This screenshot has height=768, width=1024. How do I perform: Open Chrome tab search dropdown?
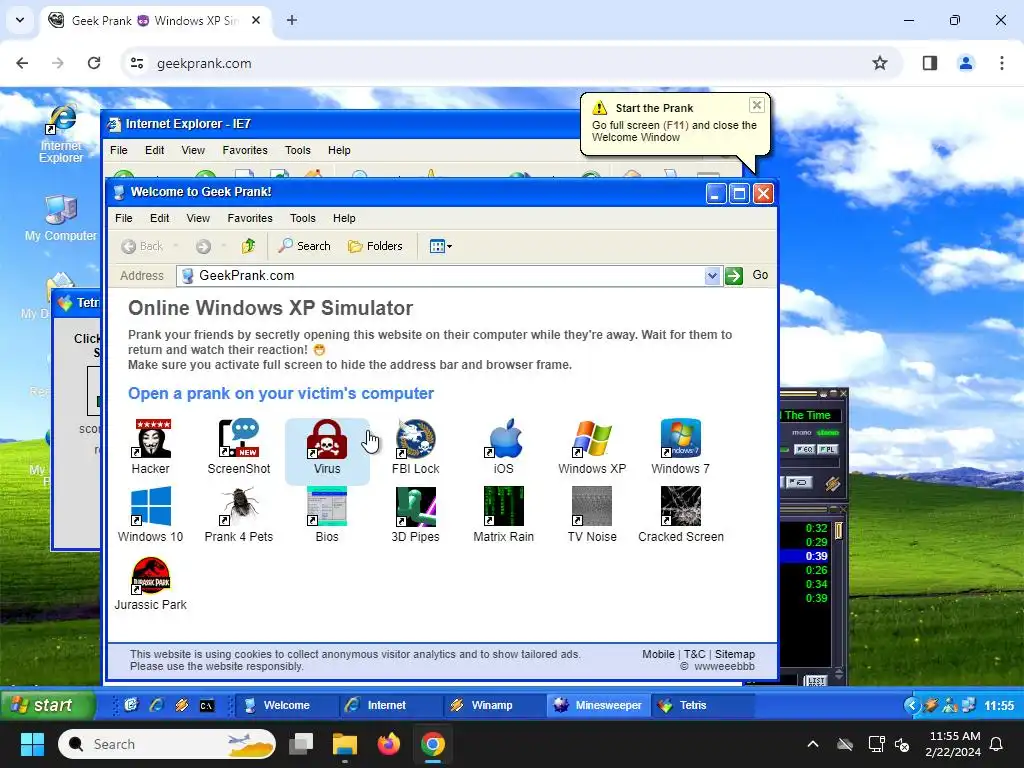coord(20,20)
